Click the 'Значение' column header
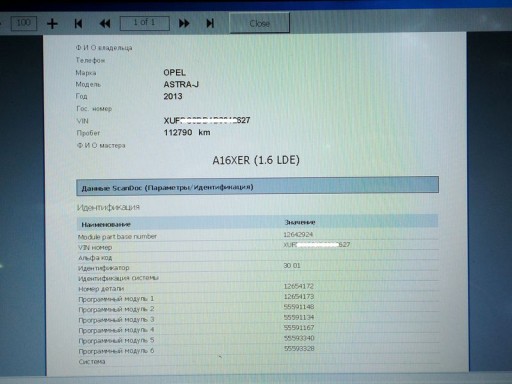The width and height of the screenshot is (512, 384). (300, 222)
